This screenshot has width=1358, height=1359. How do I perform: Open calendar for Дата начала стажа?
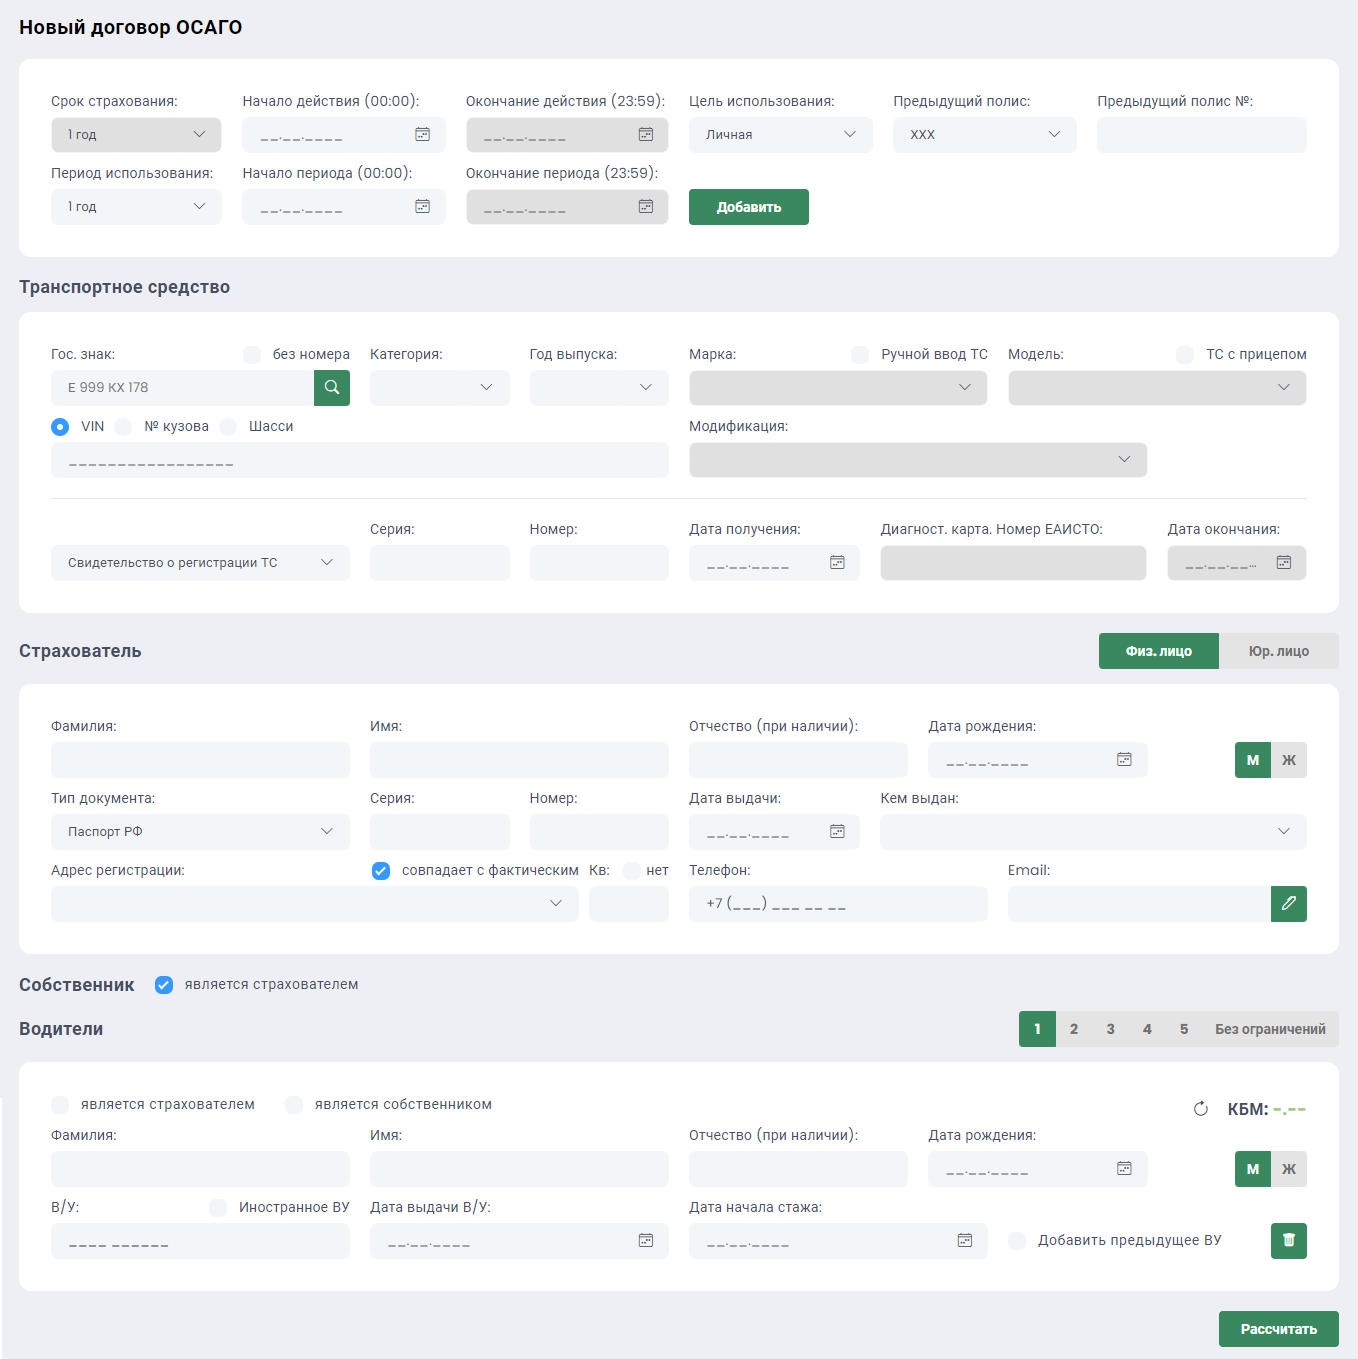(965, 1241)
